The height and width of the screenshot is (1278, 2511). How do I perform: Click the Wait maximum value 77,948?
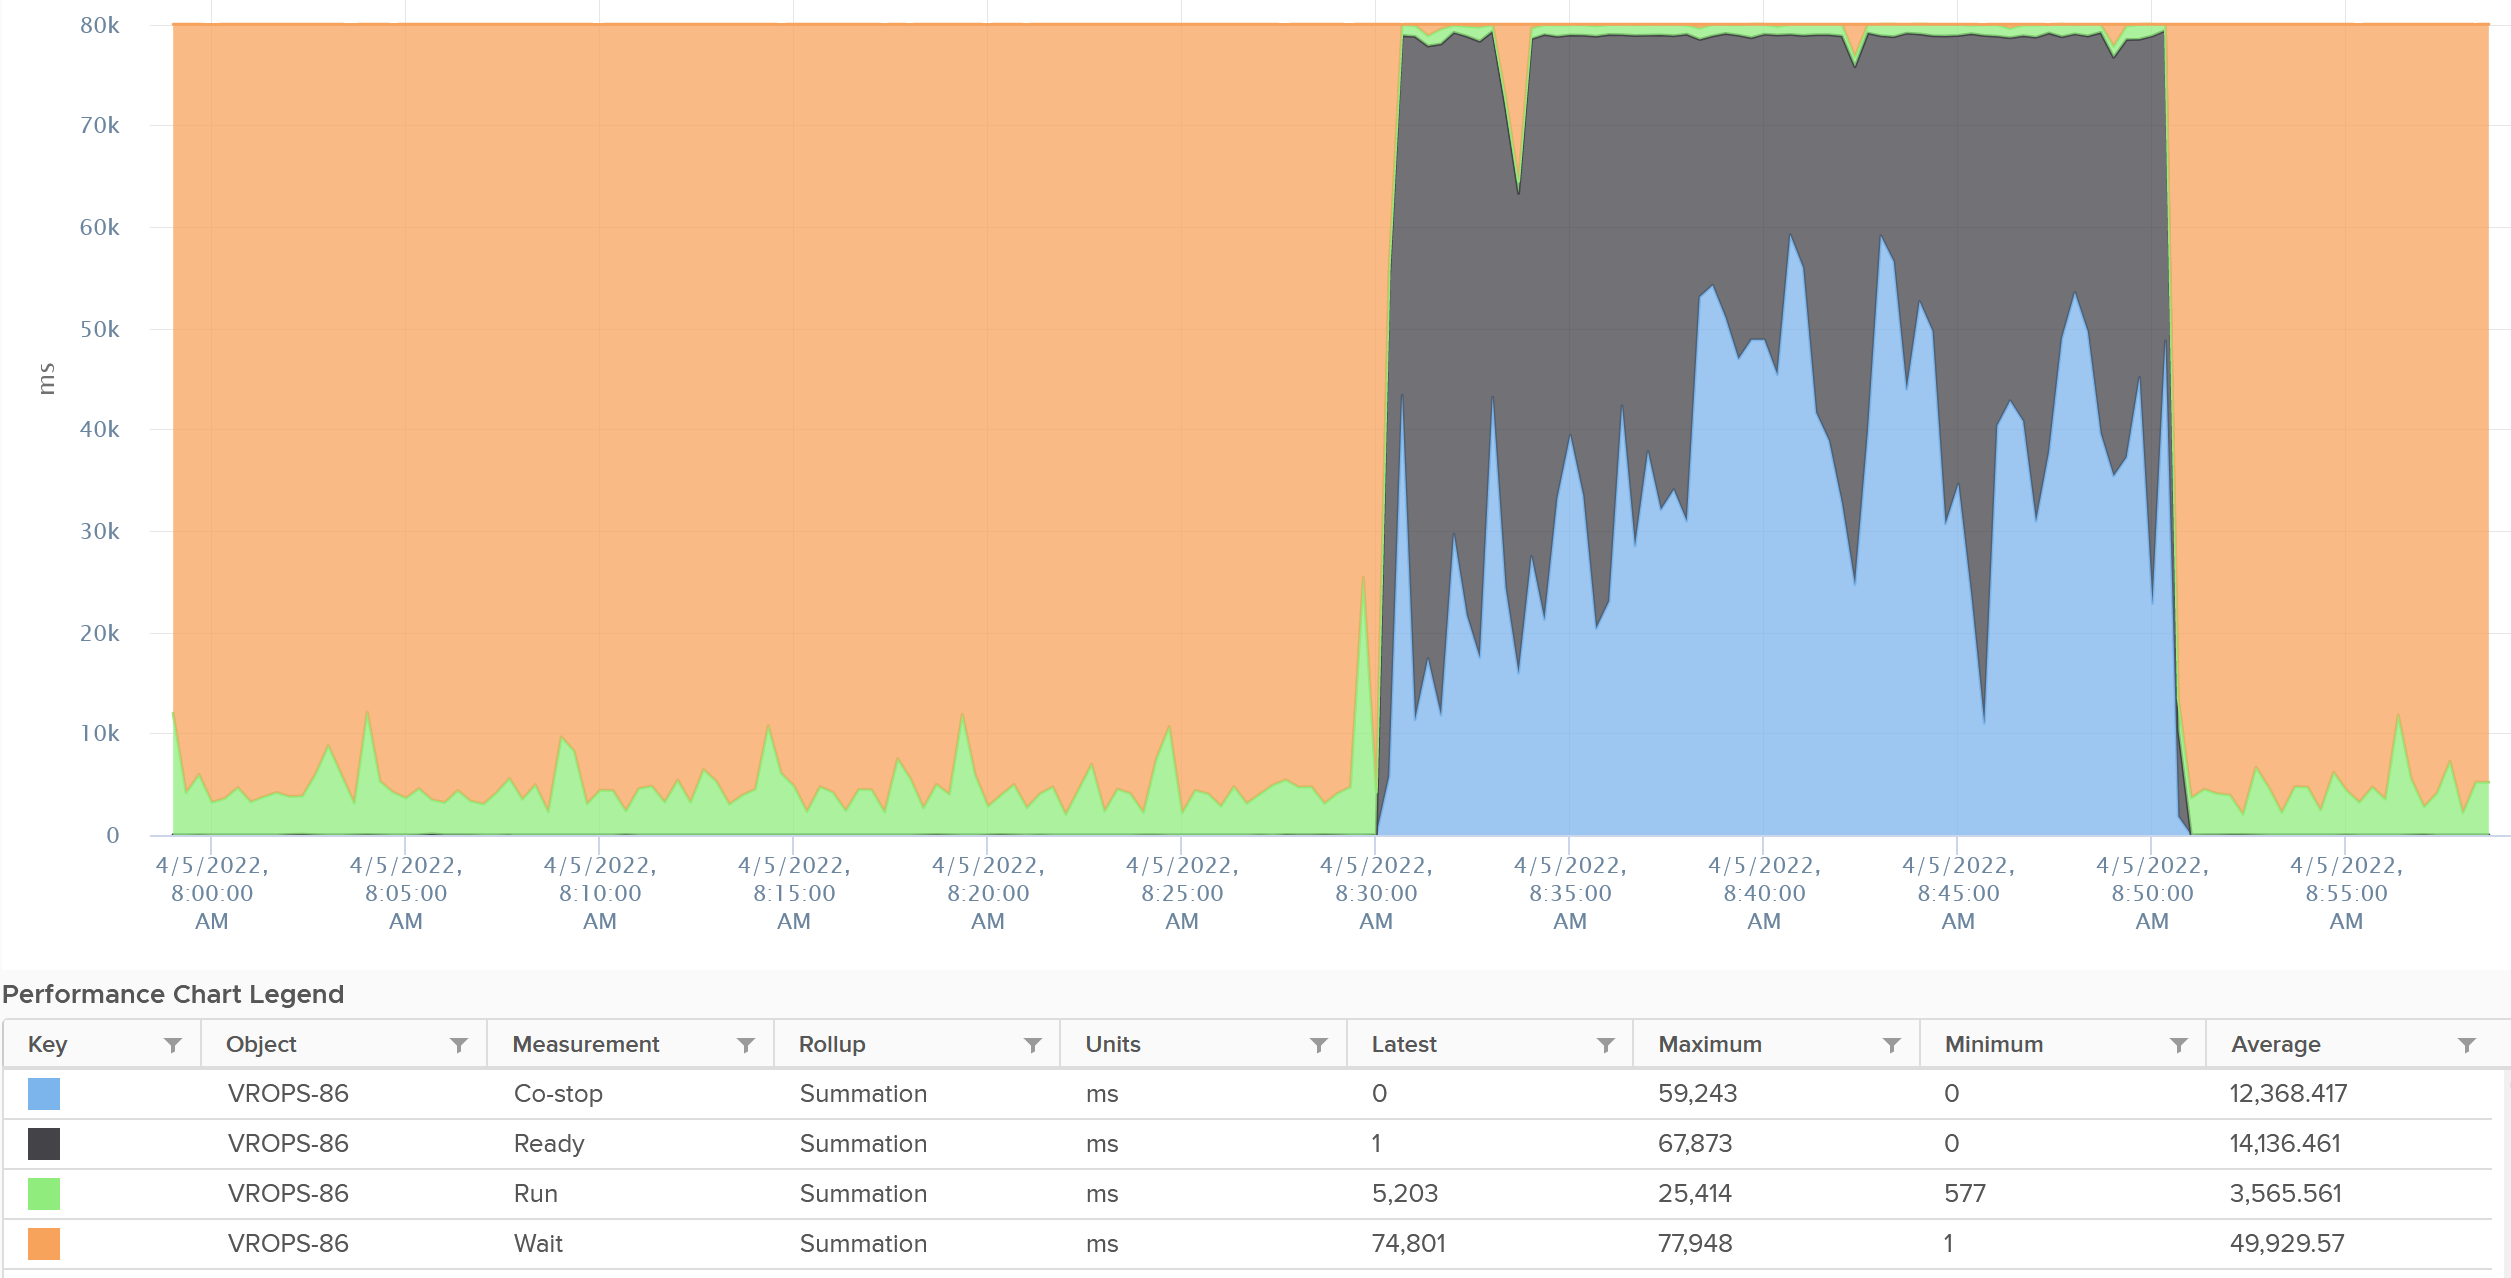1695,1244
